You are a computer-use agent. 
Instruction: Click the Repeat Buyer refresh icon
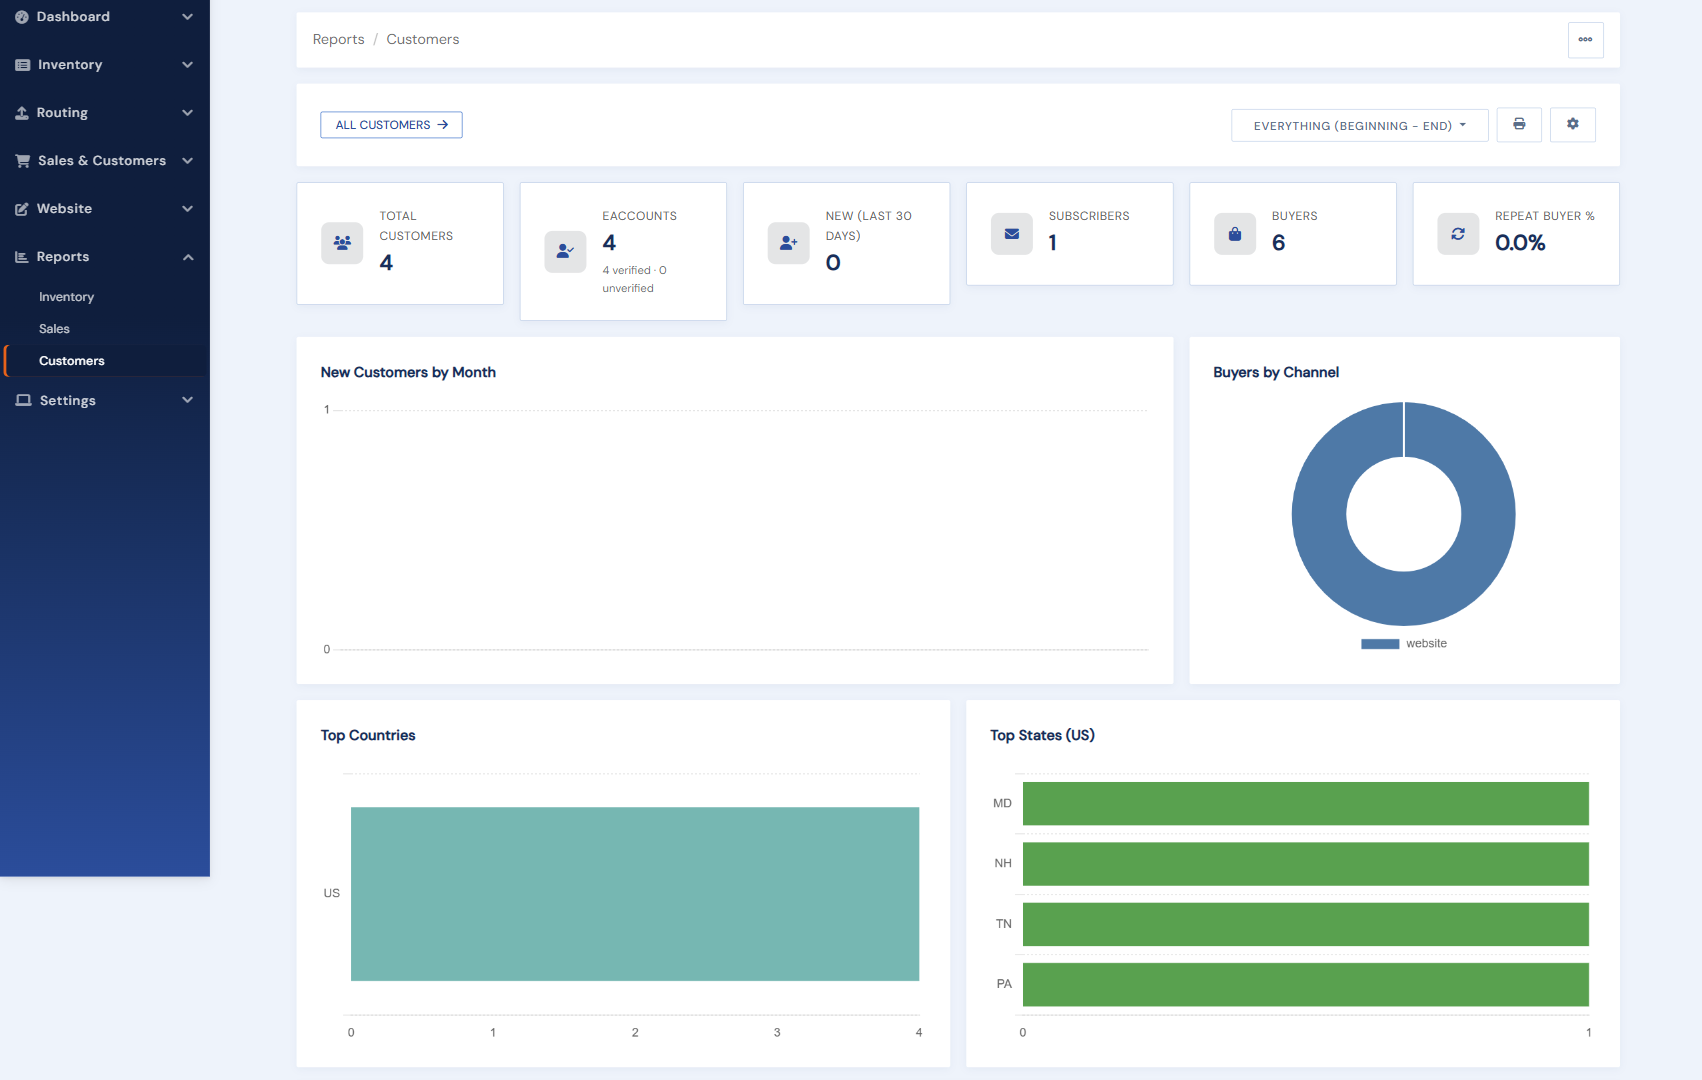coord(1458,234)
